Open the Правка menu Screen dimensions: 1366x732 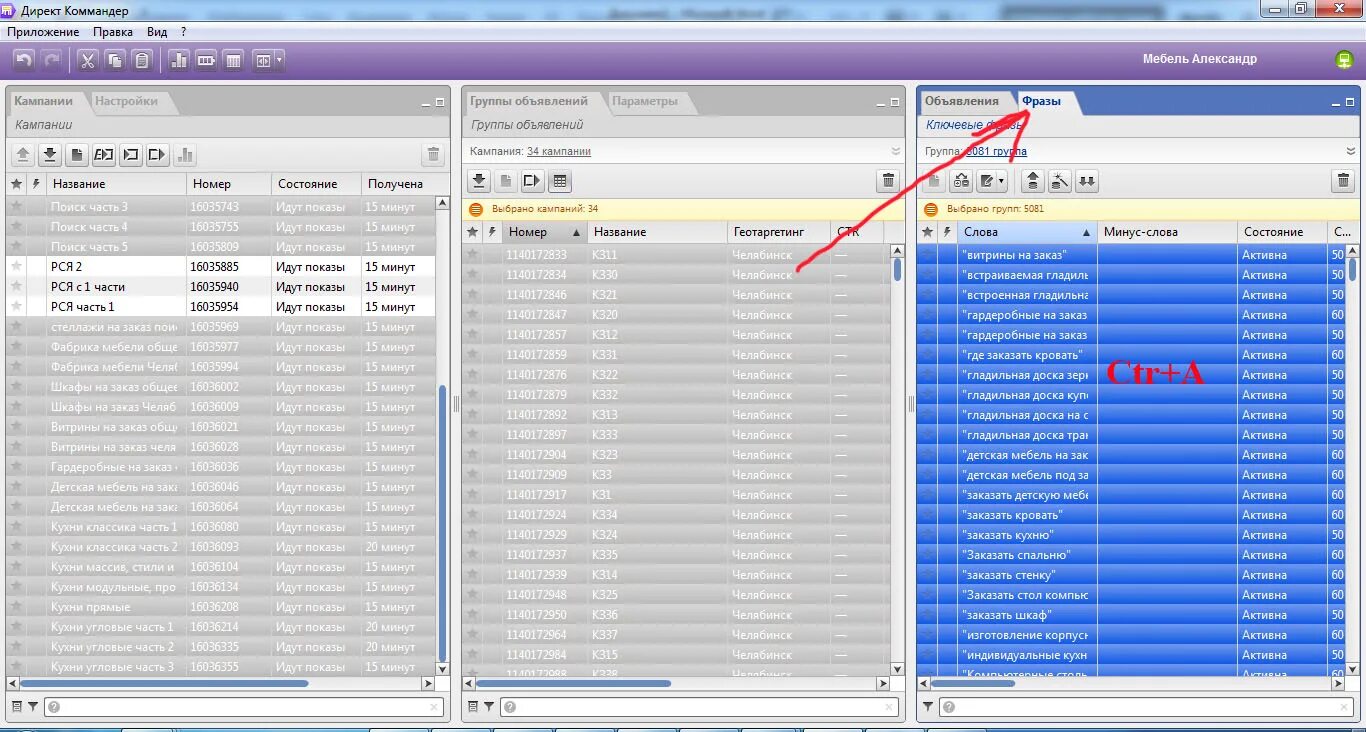pos(113,31)
